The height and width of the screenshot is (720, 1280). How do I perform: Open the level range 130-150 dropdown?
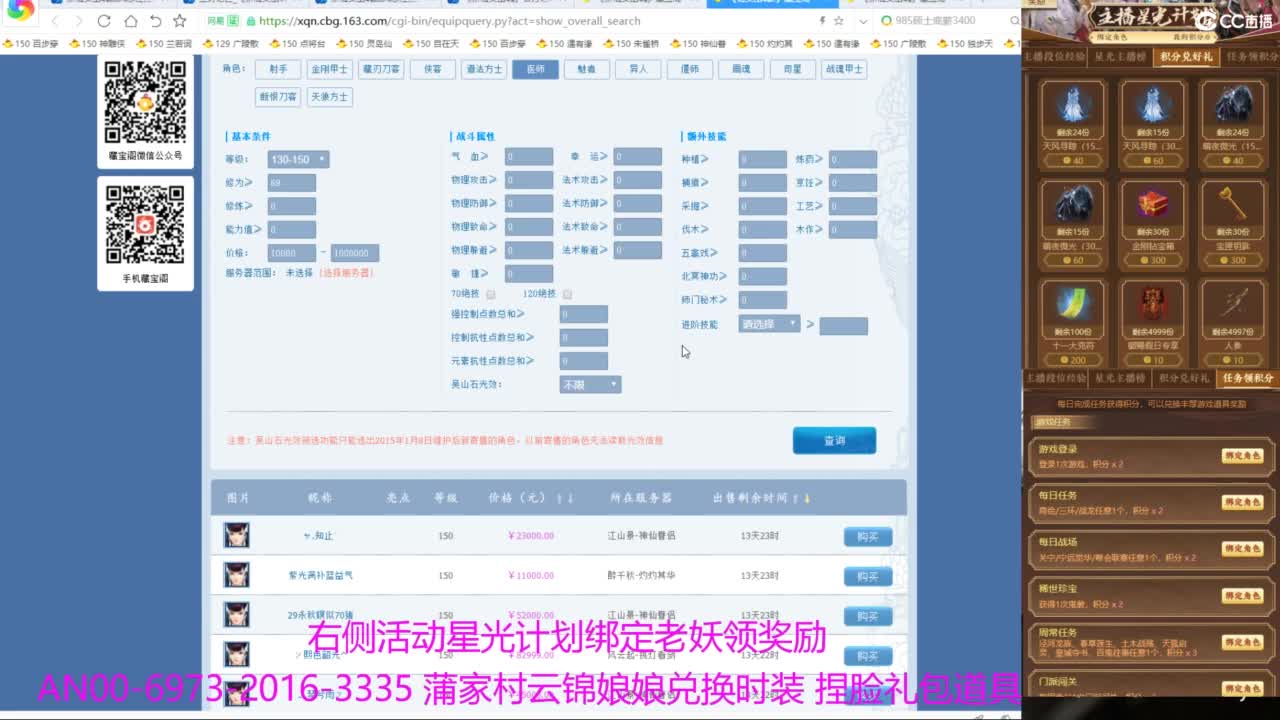pos(298,159)
